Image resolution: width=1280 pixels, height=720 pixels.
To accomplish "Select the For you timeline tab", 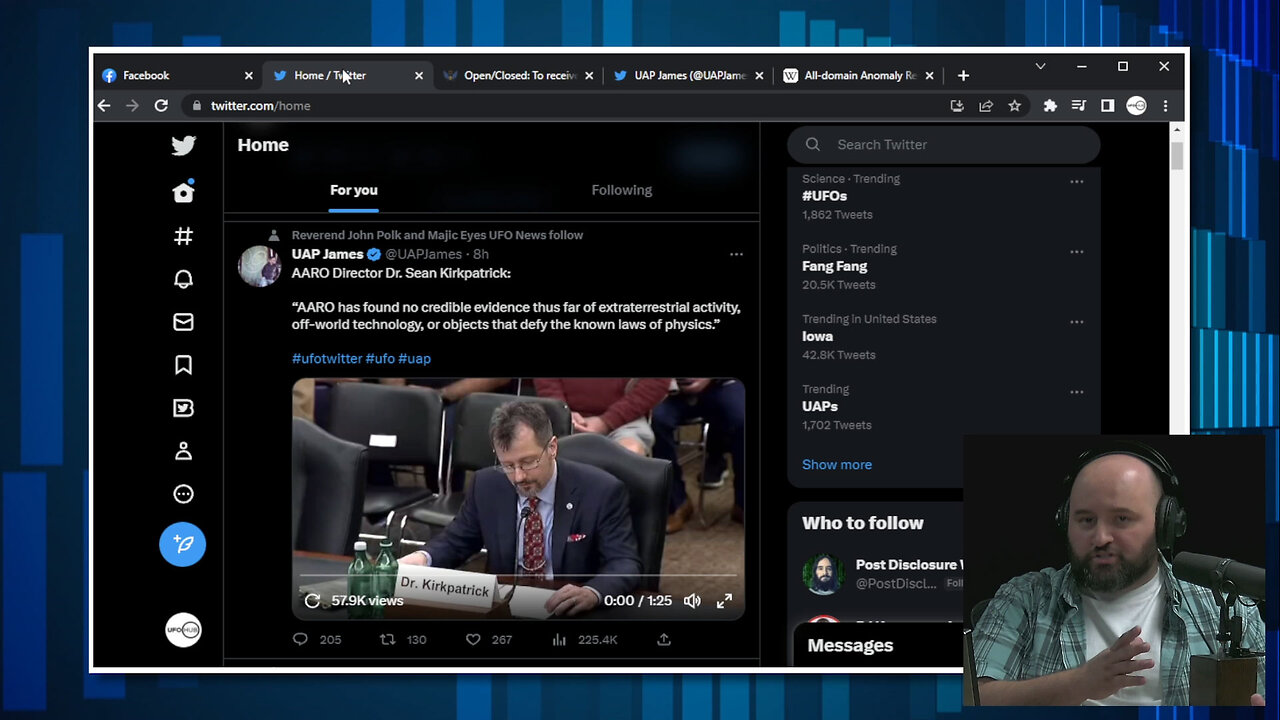I will point(354,190).
